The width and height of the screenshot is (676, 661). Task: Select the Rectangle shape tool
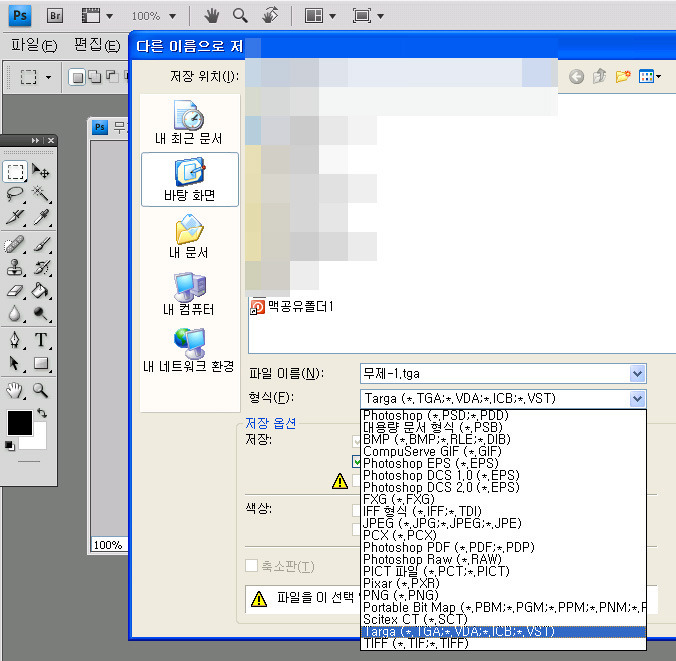[x=41, y=363]
